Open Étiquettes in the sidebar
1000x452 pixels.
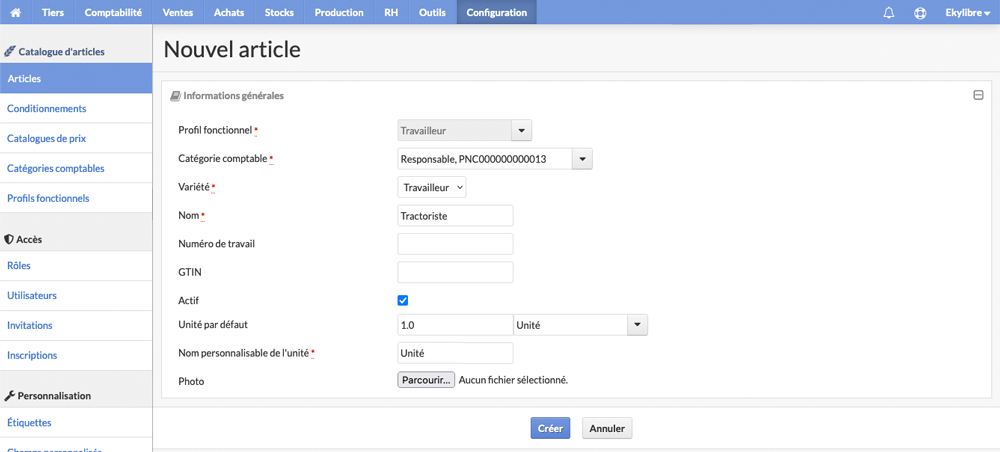76,423
